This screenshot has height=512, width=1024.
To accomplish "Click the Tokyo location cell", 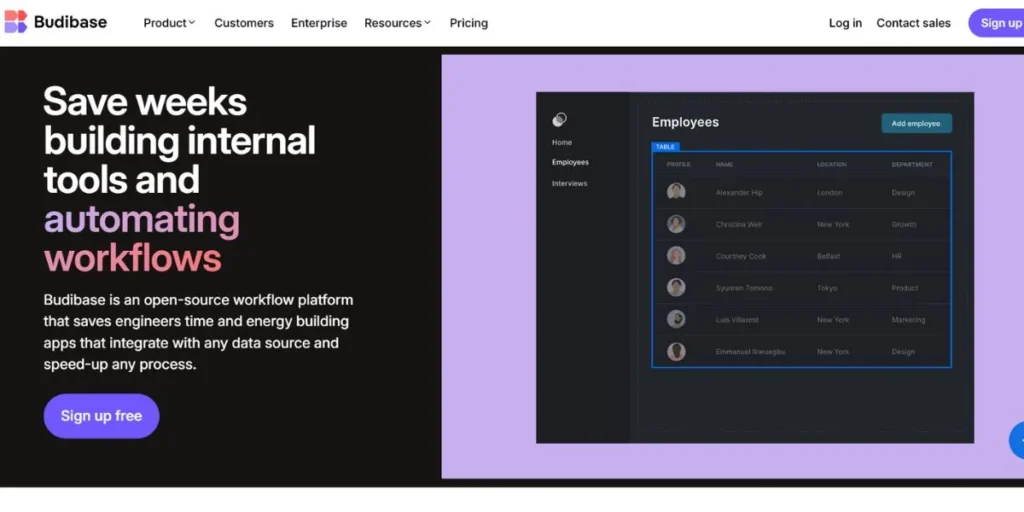I will pos(827,288).
